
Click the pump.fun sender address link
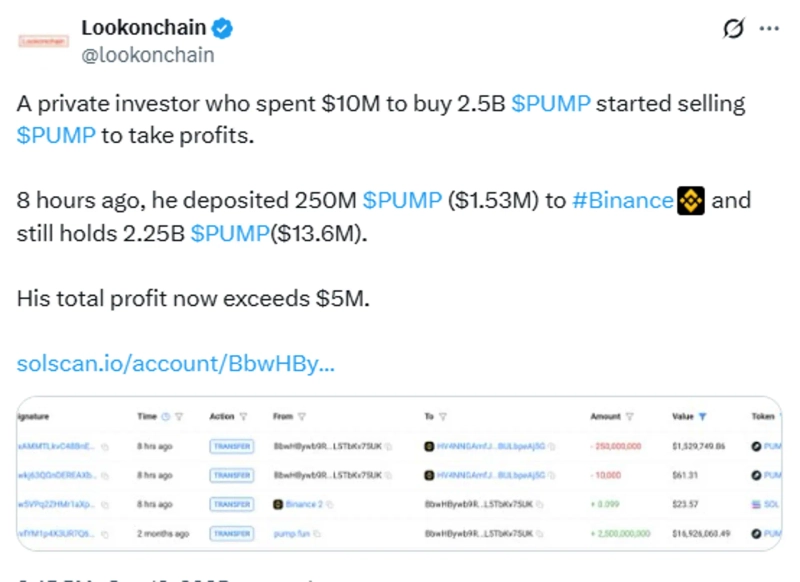(x=291, y=534)
